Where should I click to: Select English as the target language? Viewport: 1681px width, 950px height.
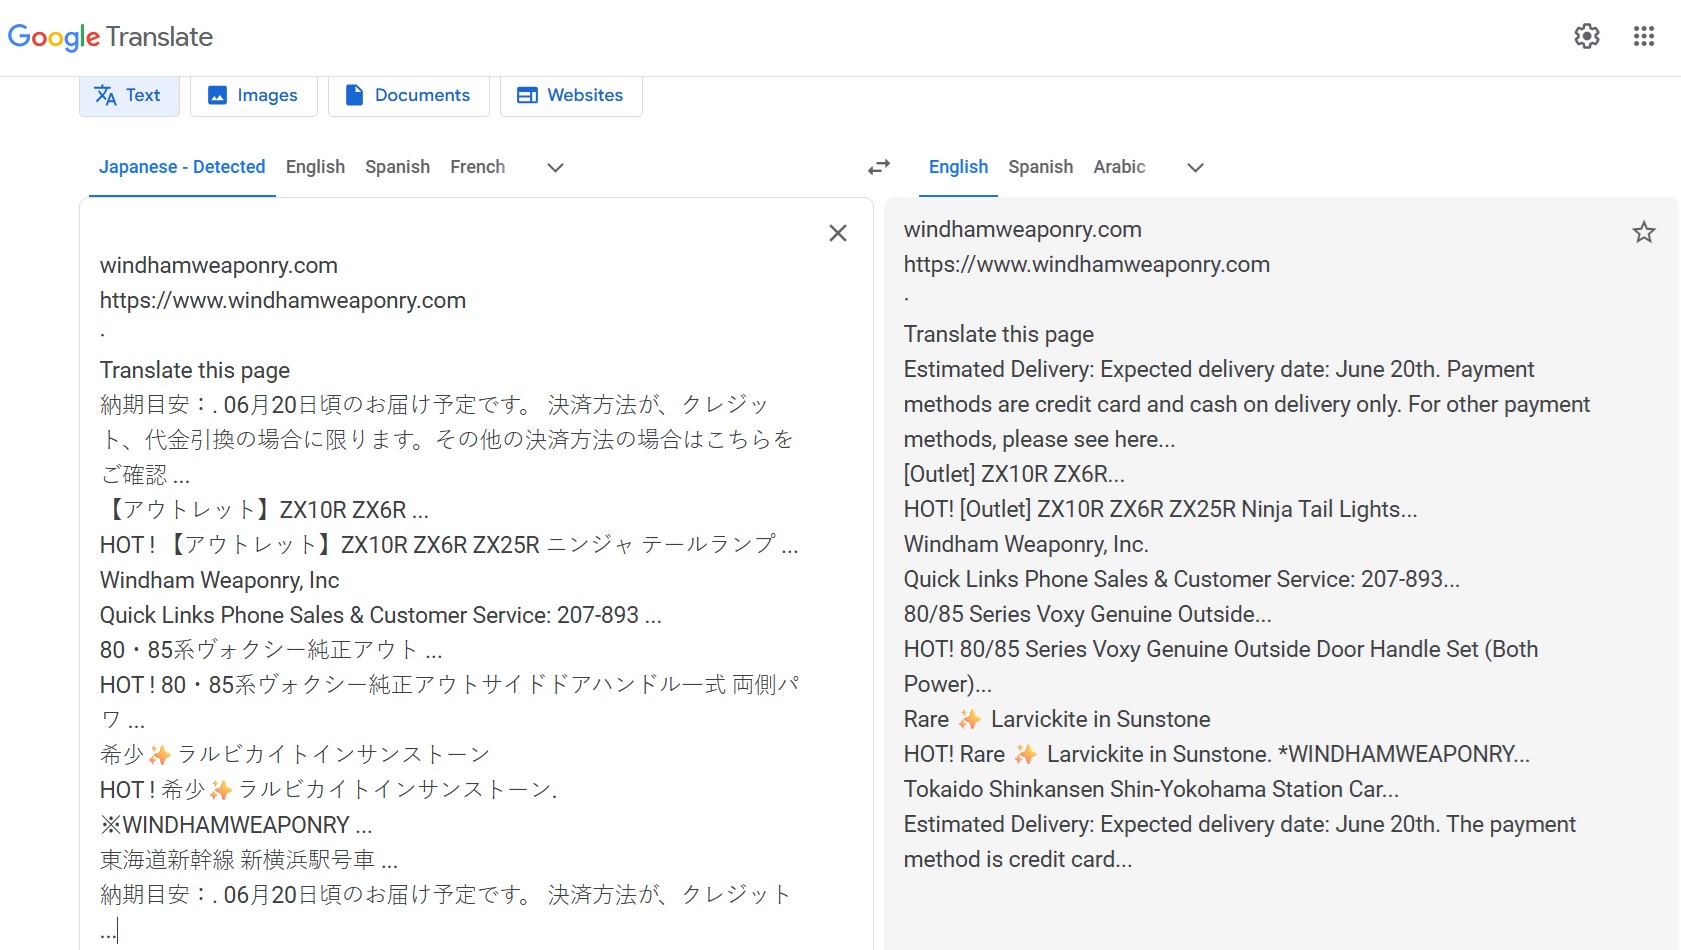tap(958, 167)
